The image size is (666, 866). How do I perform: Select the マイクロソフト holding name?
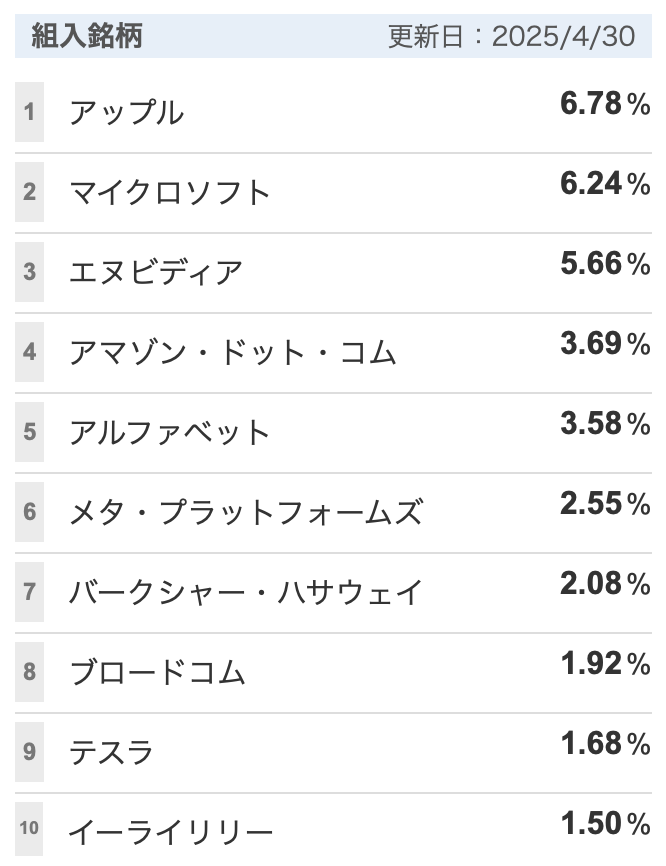pos(170,193)
